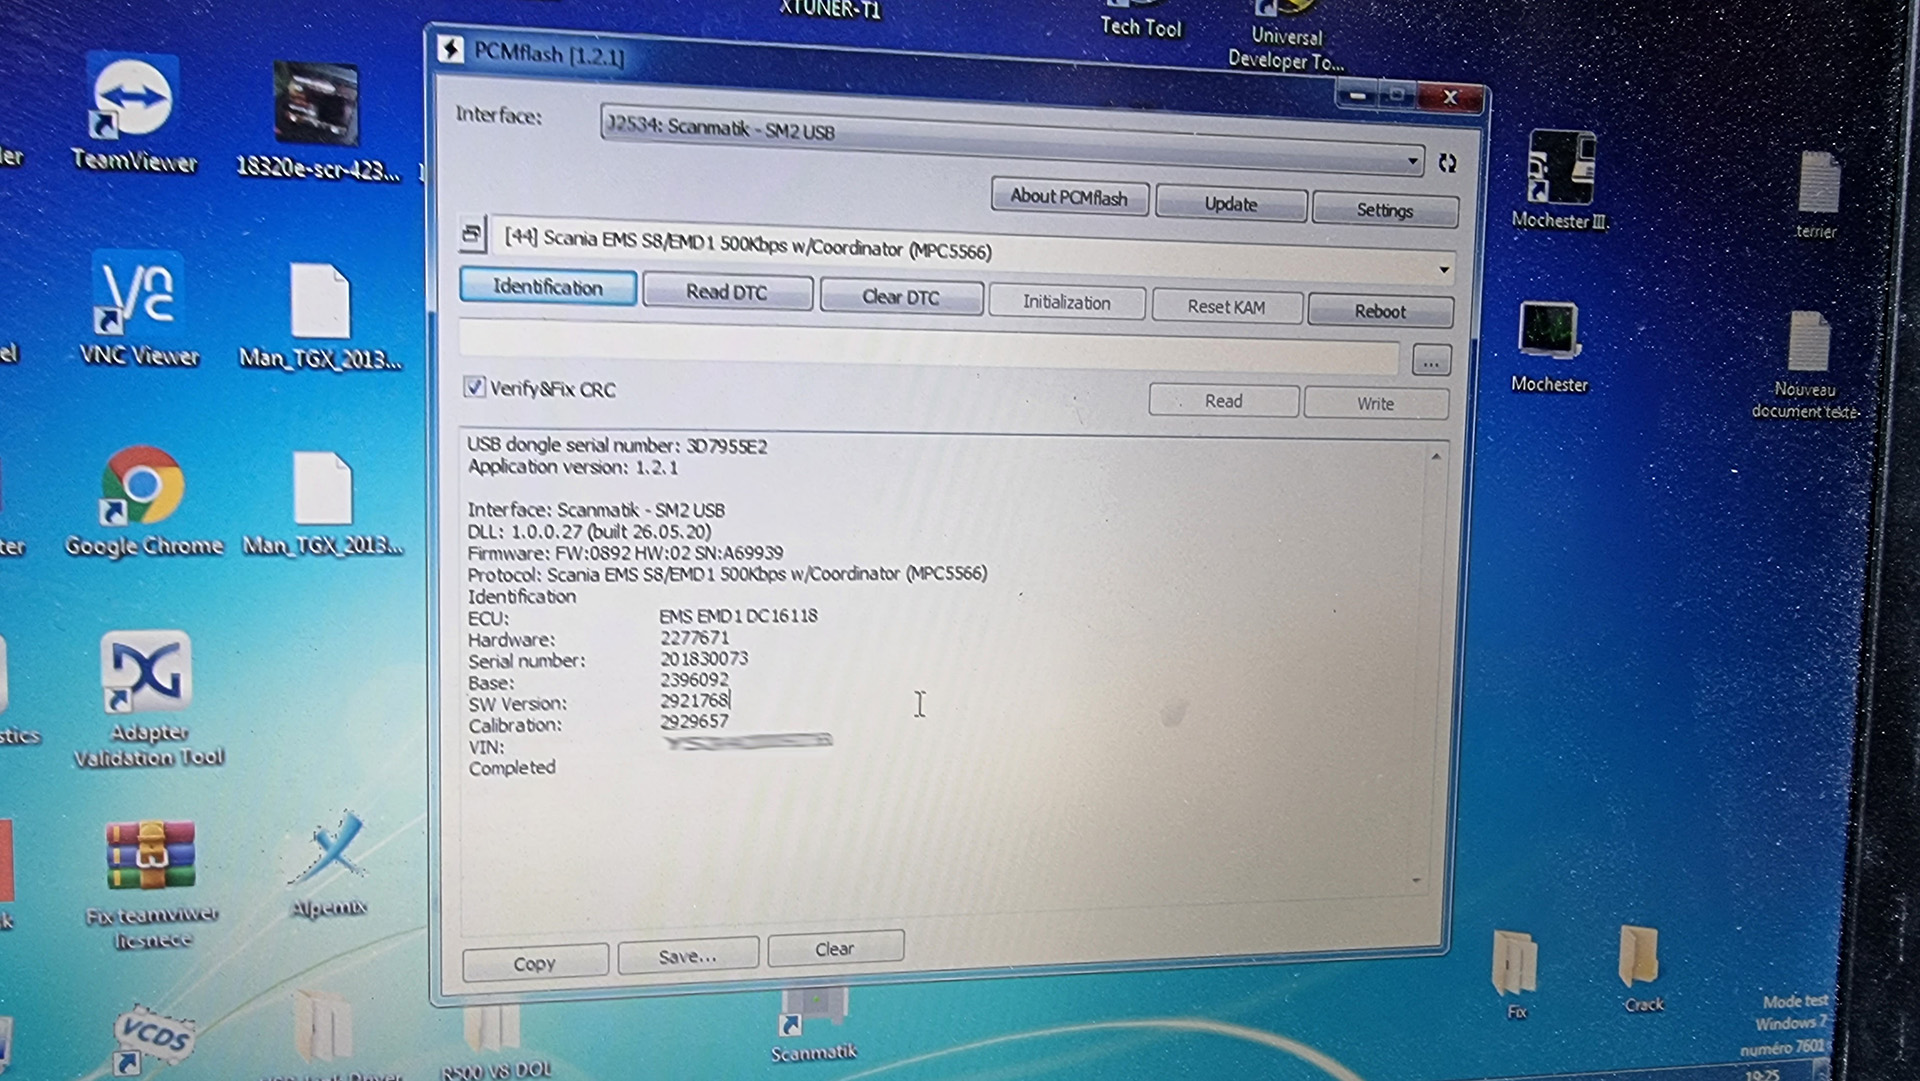Click the Read button
This screenshot has height=1081, width=1920.
click(1223, 401)
